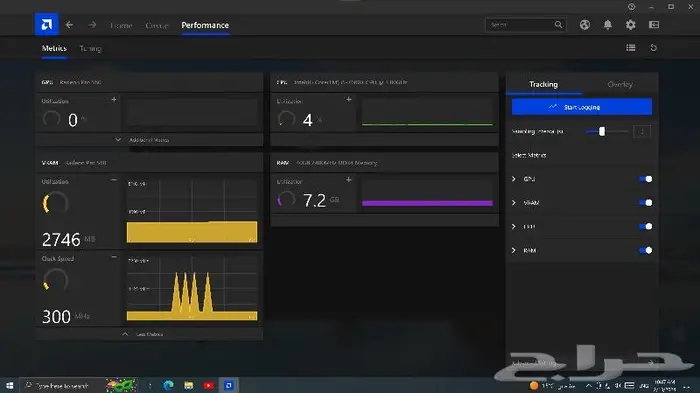Click the taskbar search box
700x393 pixels.
pyautogui.click(x=78, y=385)
